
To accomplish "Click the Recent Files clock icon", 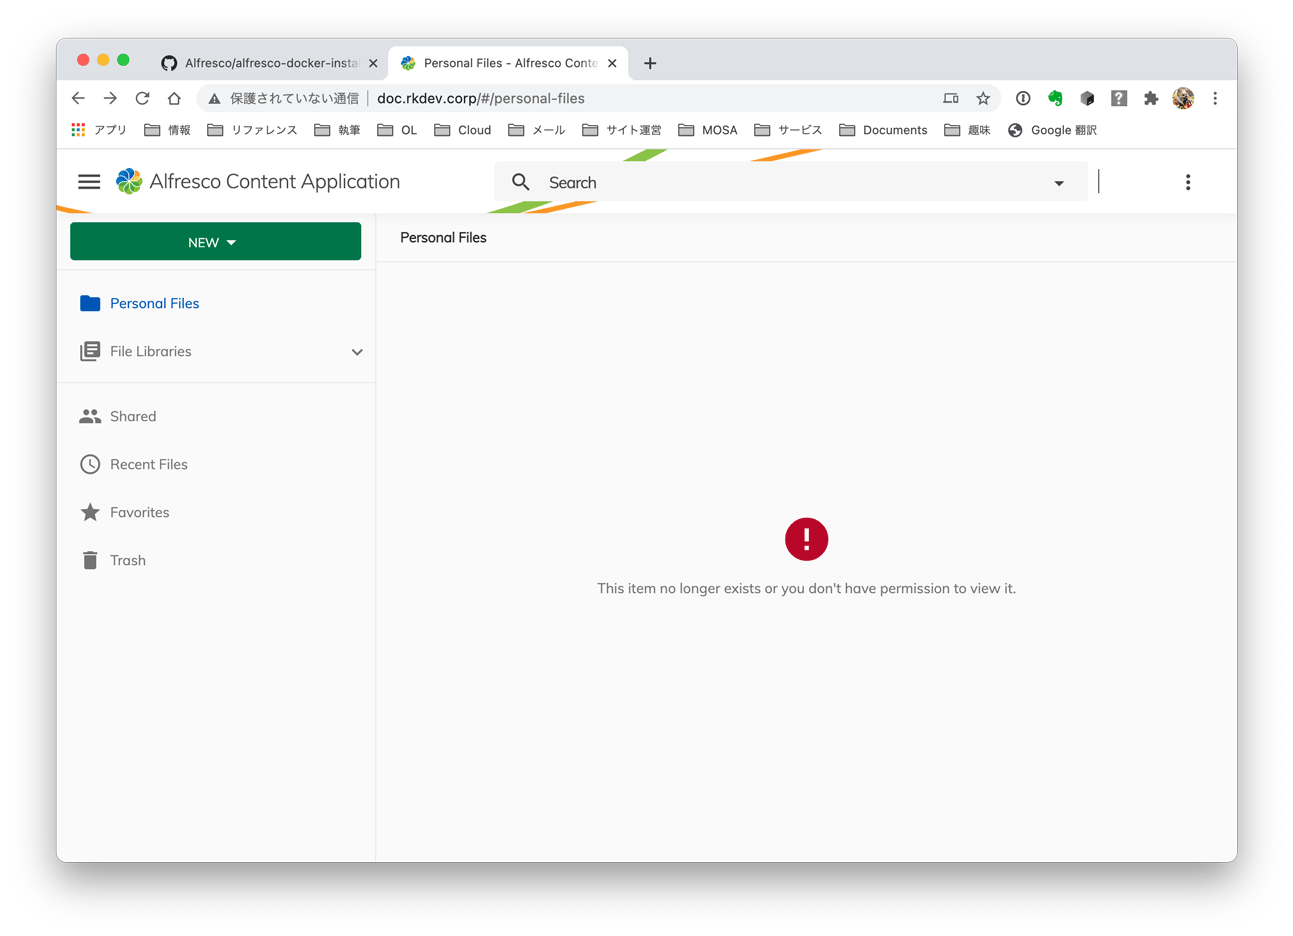I will click(90, 464).
